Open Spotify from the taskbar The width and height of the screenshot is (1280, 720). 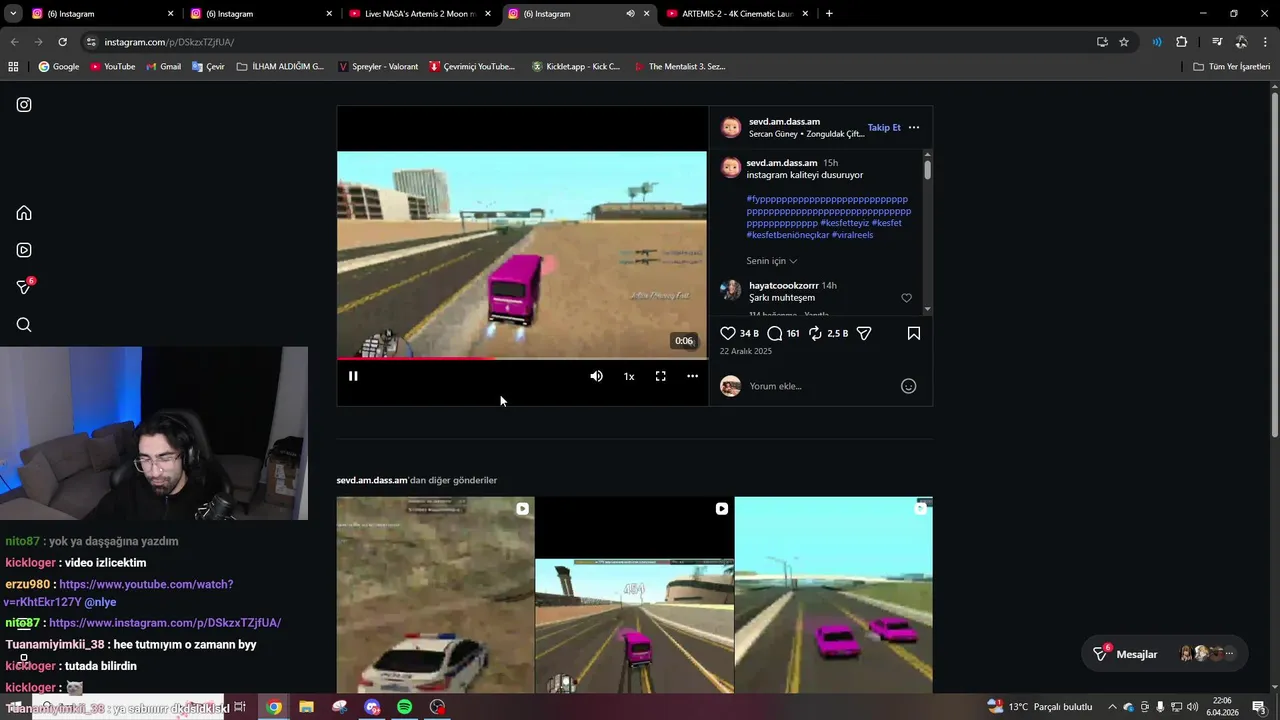(404, 707)
